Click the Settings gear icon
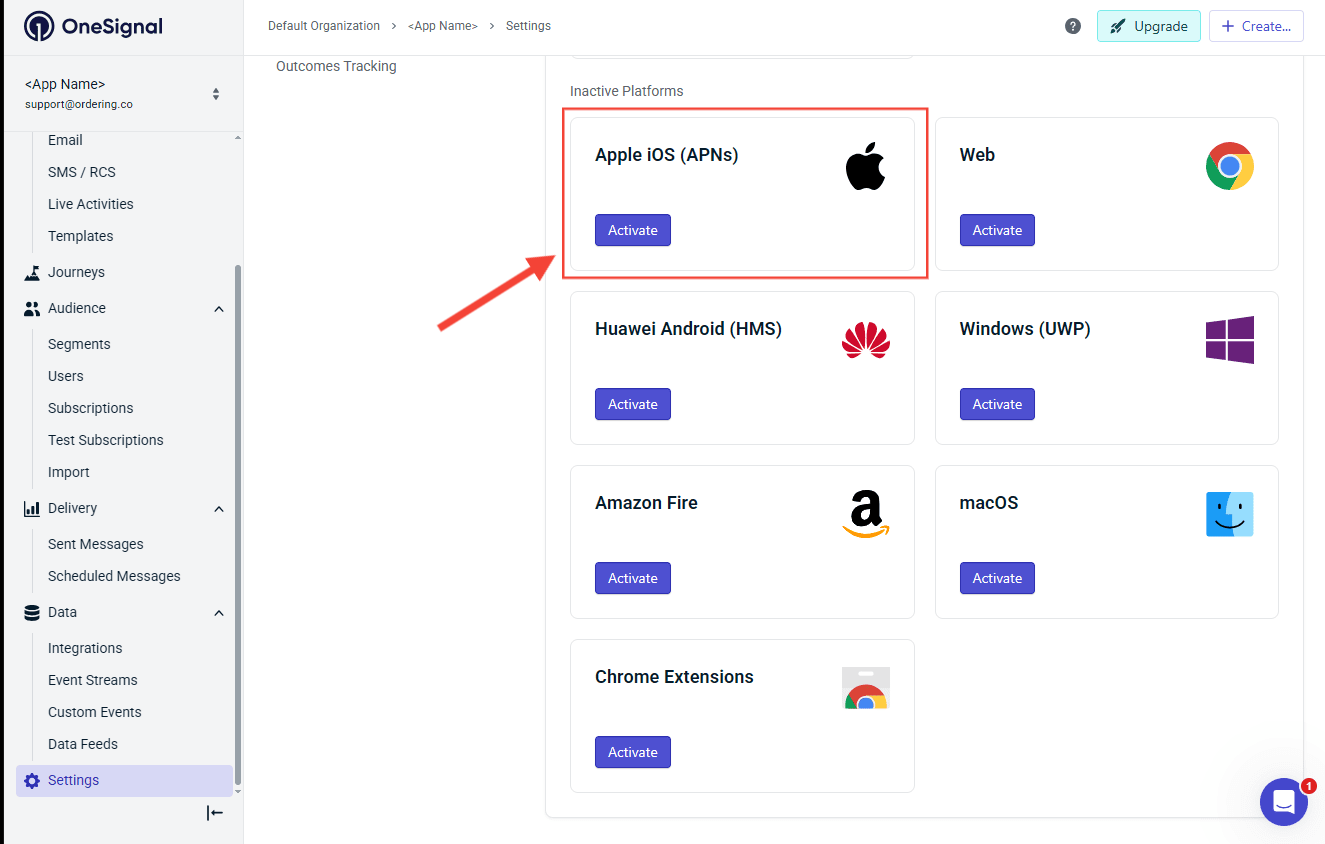This screenshot has width=1325, height=844. point(32,780)
